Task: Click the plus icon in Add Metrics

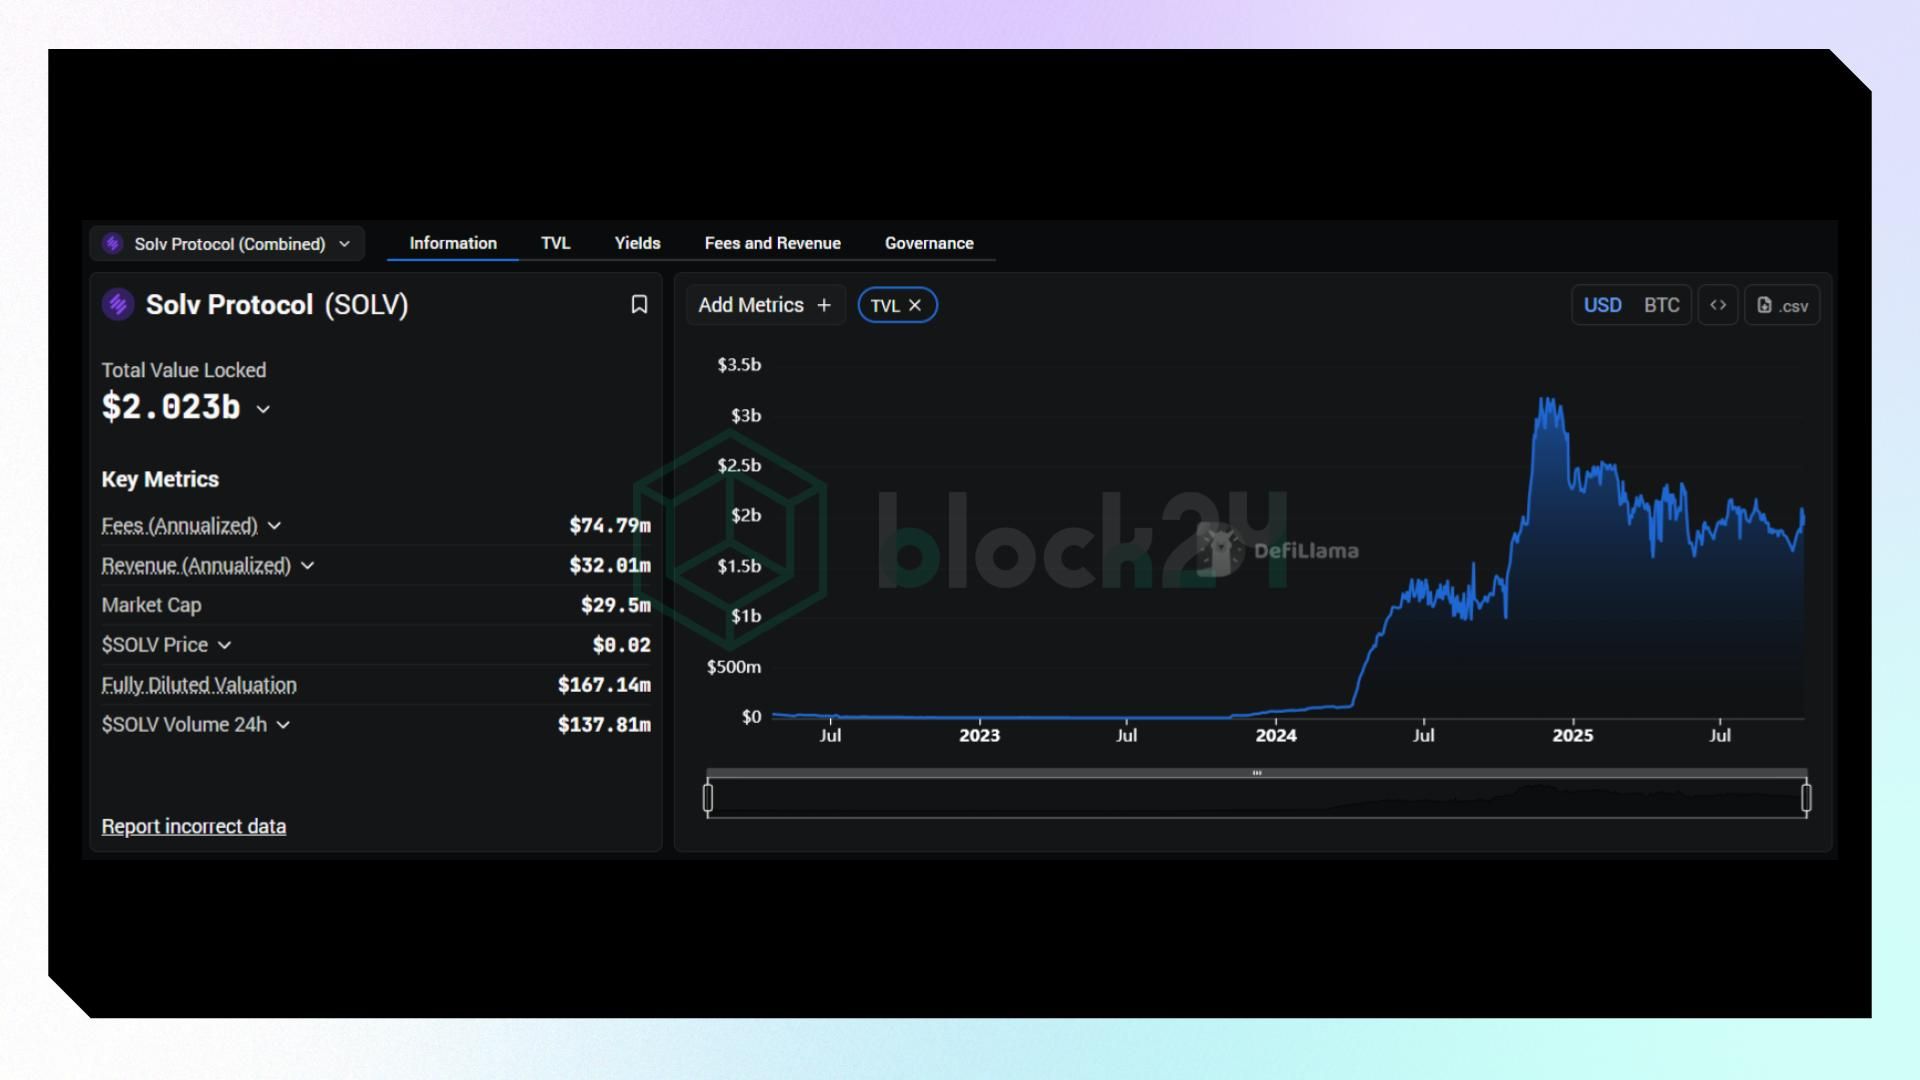Action: (x=824, y=305)
